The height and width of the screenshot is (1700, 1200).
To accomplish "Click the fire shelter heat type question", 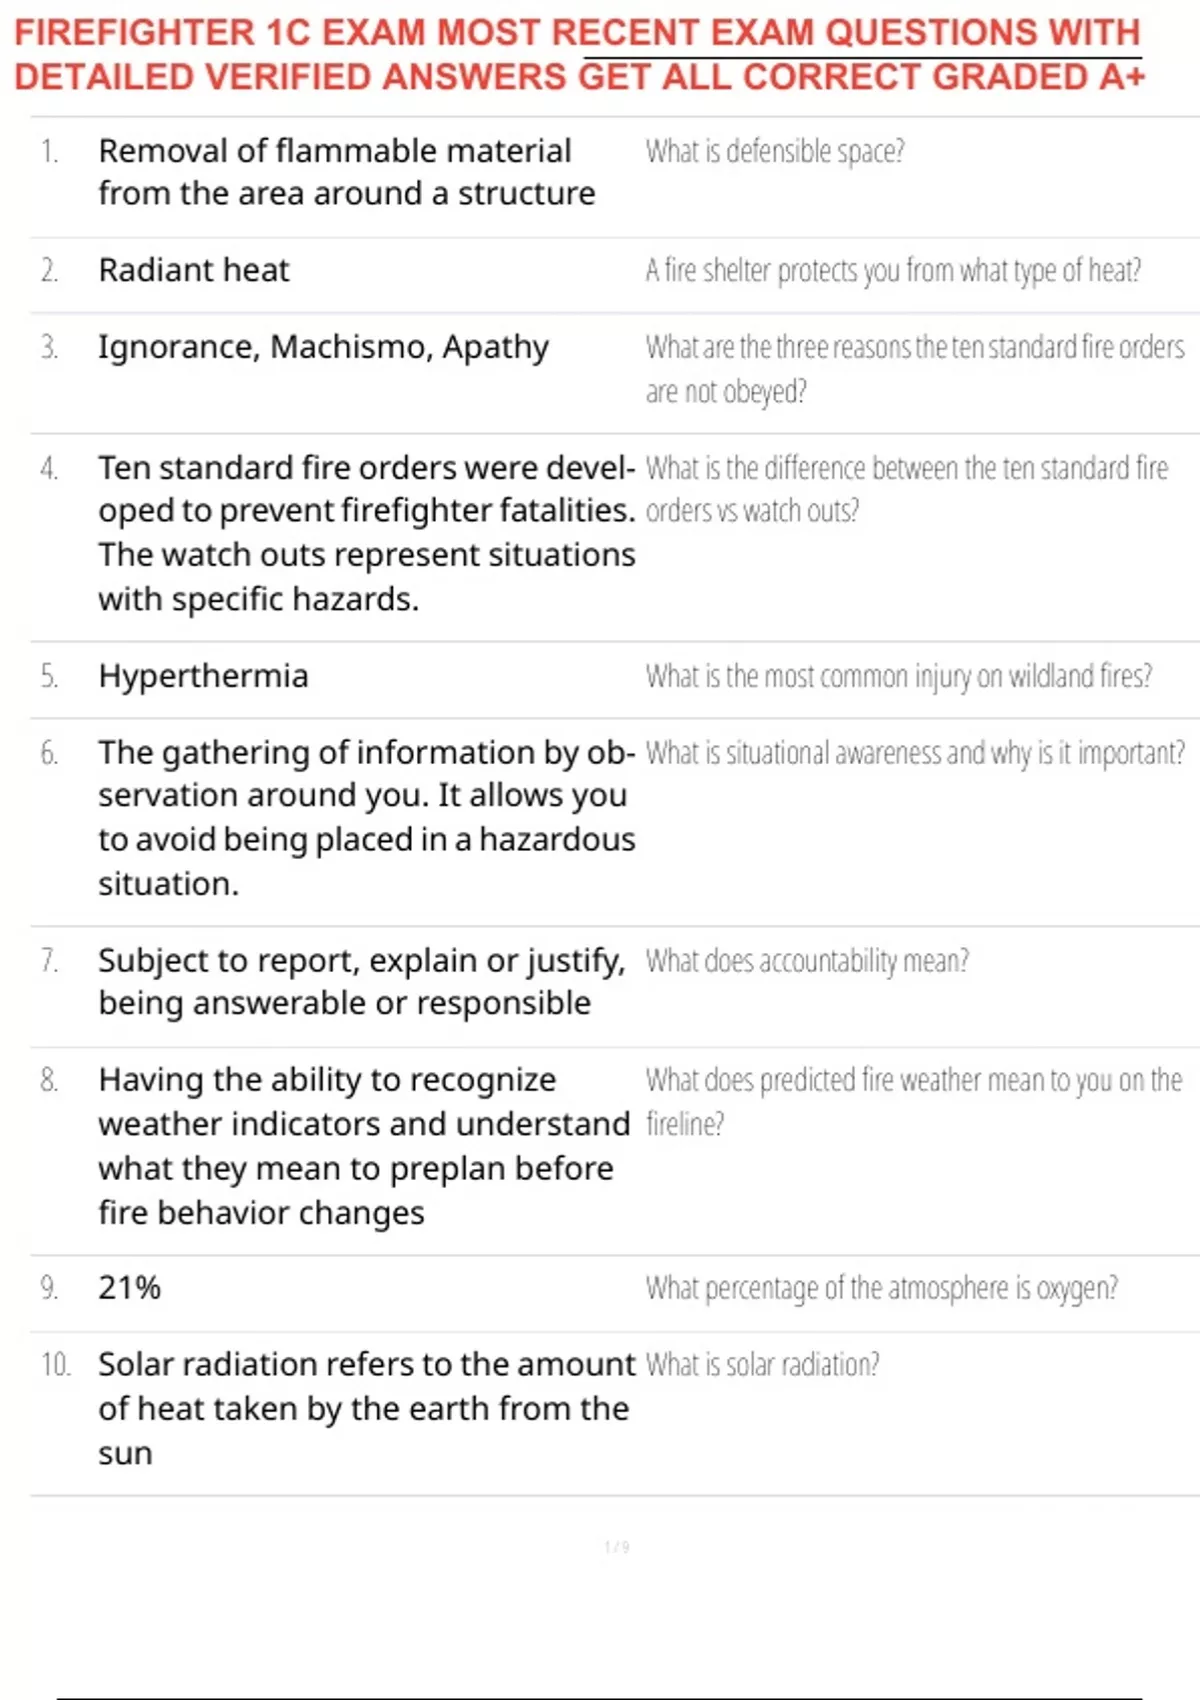I will [893, 270].
